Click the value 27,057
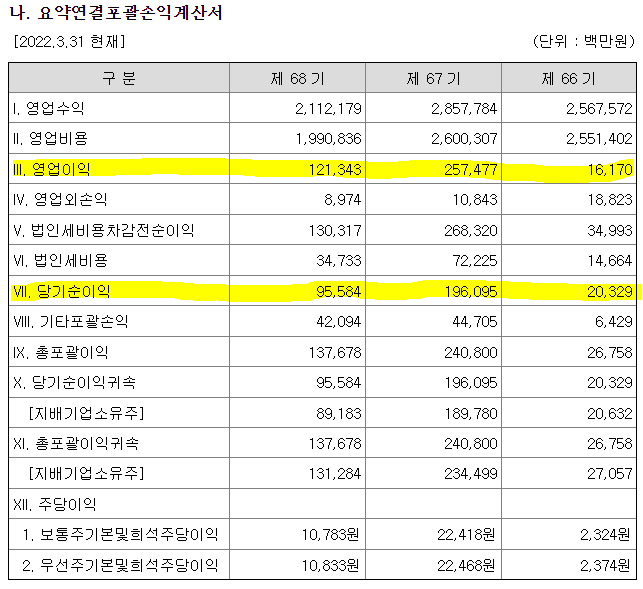 (x=610, y=474)
